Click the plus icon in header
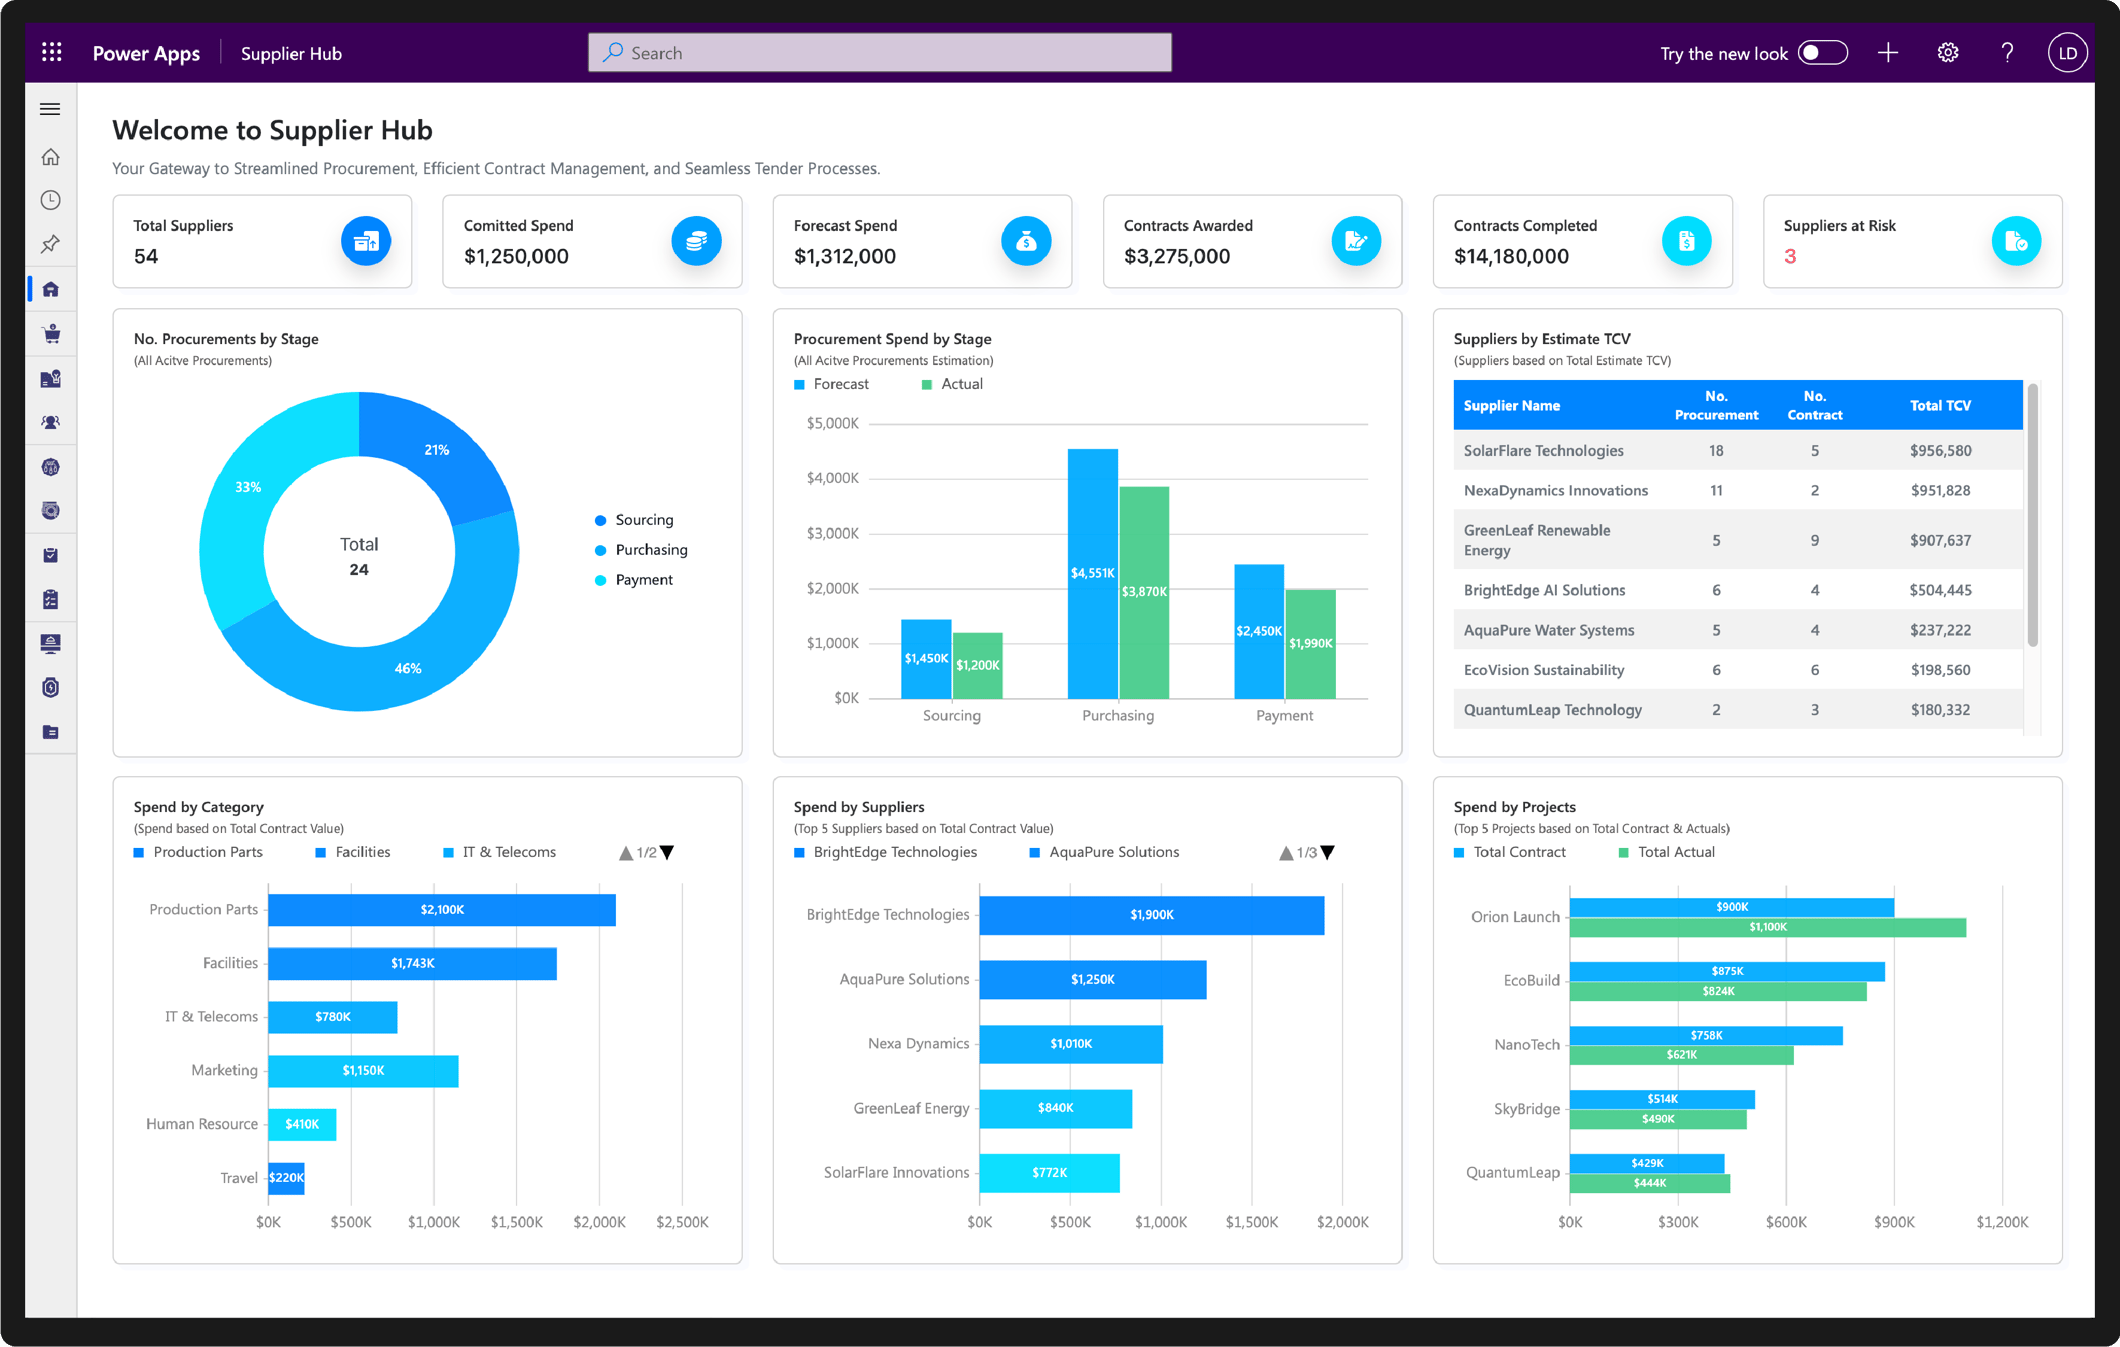Image resolution: width=2120 pixels, height=1347 pixels. [1888, 53]
